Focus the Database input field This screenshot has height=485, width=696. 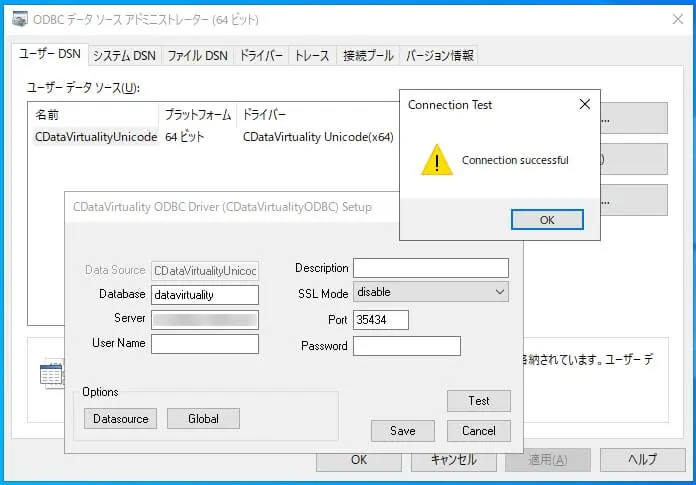(x=205, y=295)
